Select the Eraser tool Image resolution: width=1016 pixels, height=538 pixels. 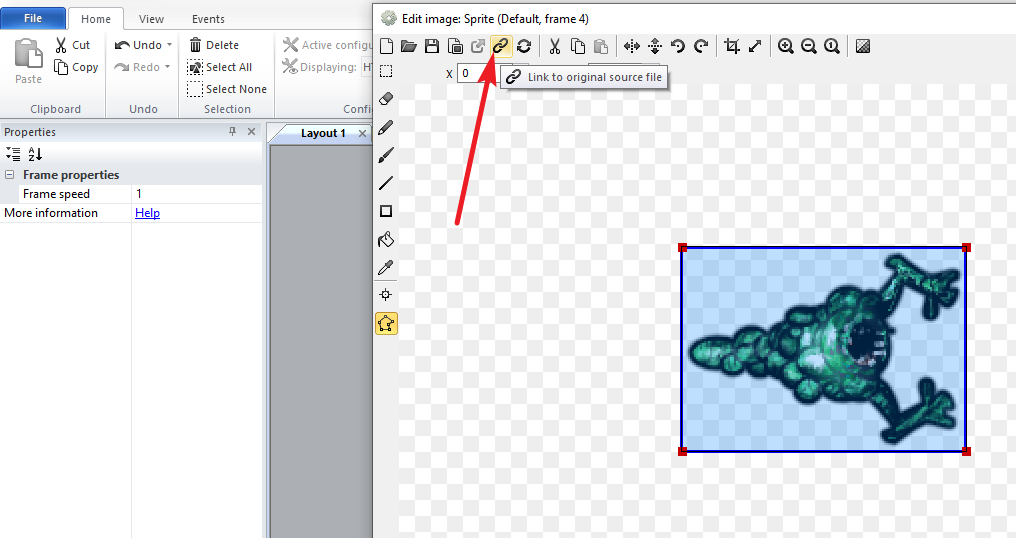click(386, 99)
